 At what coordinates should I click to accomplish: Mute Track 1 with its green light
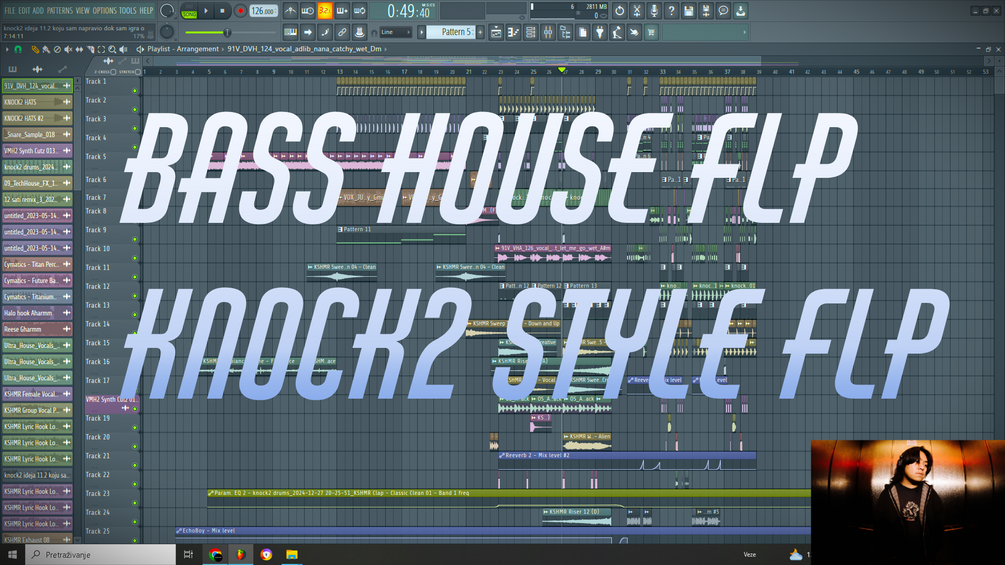[135, 91]
